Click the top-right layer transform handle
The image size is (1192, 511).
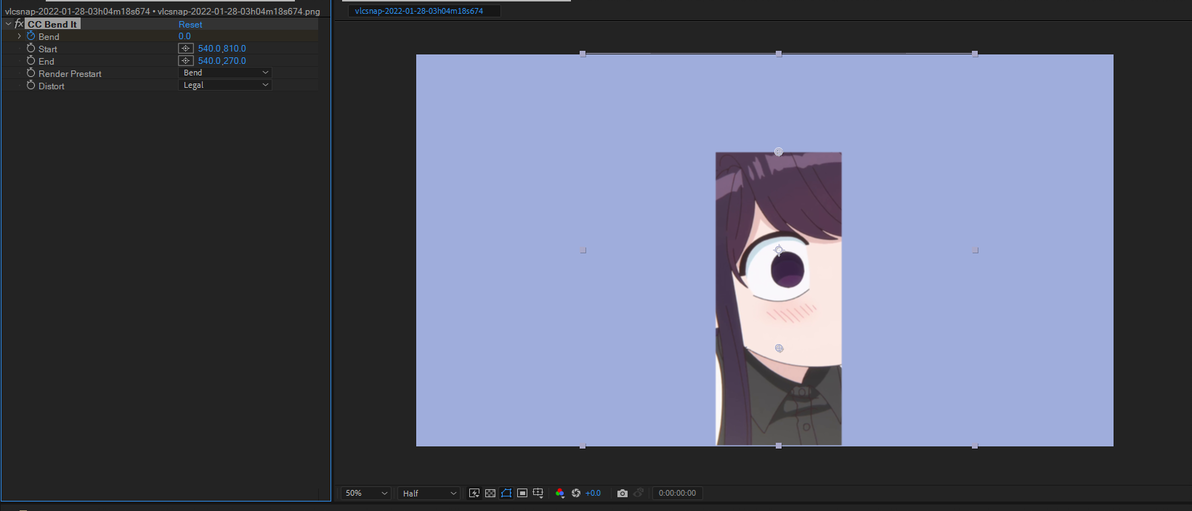click(975, 54)
